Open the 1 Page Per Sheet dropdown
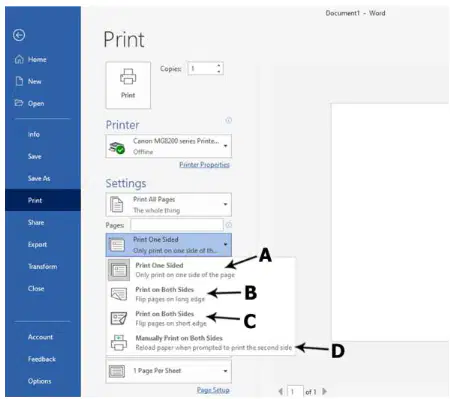Image resolution: width=450 pixels, height=399 pixels. pyautogui.click(x=169, y=371)
